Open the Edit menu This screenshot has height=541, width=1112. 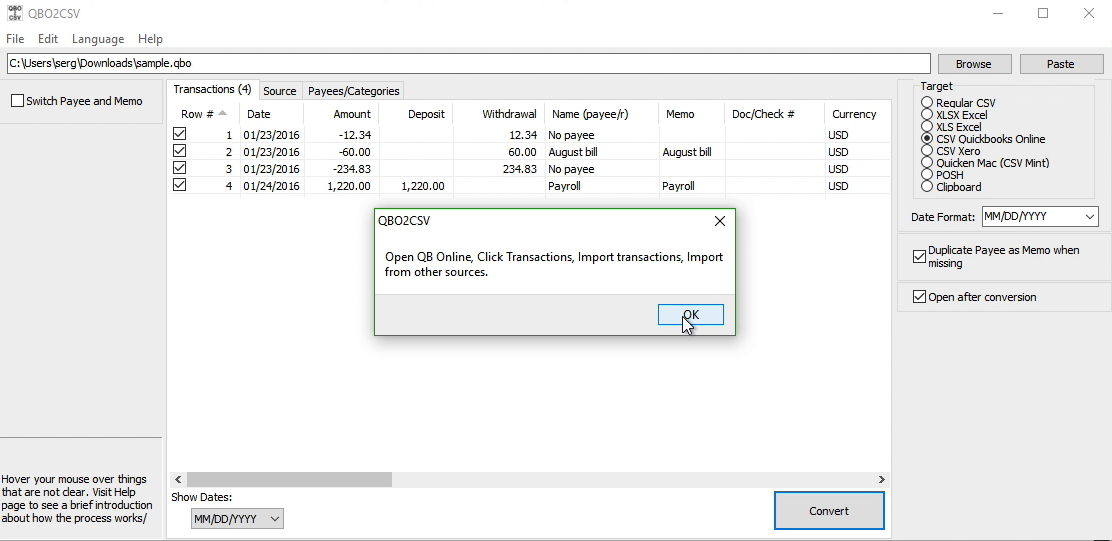pos(48,39)
